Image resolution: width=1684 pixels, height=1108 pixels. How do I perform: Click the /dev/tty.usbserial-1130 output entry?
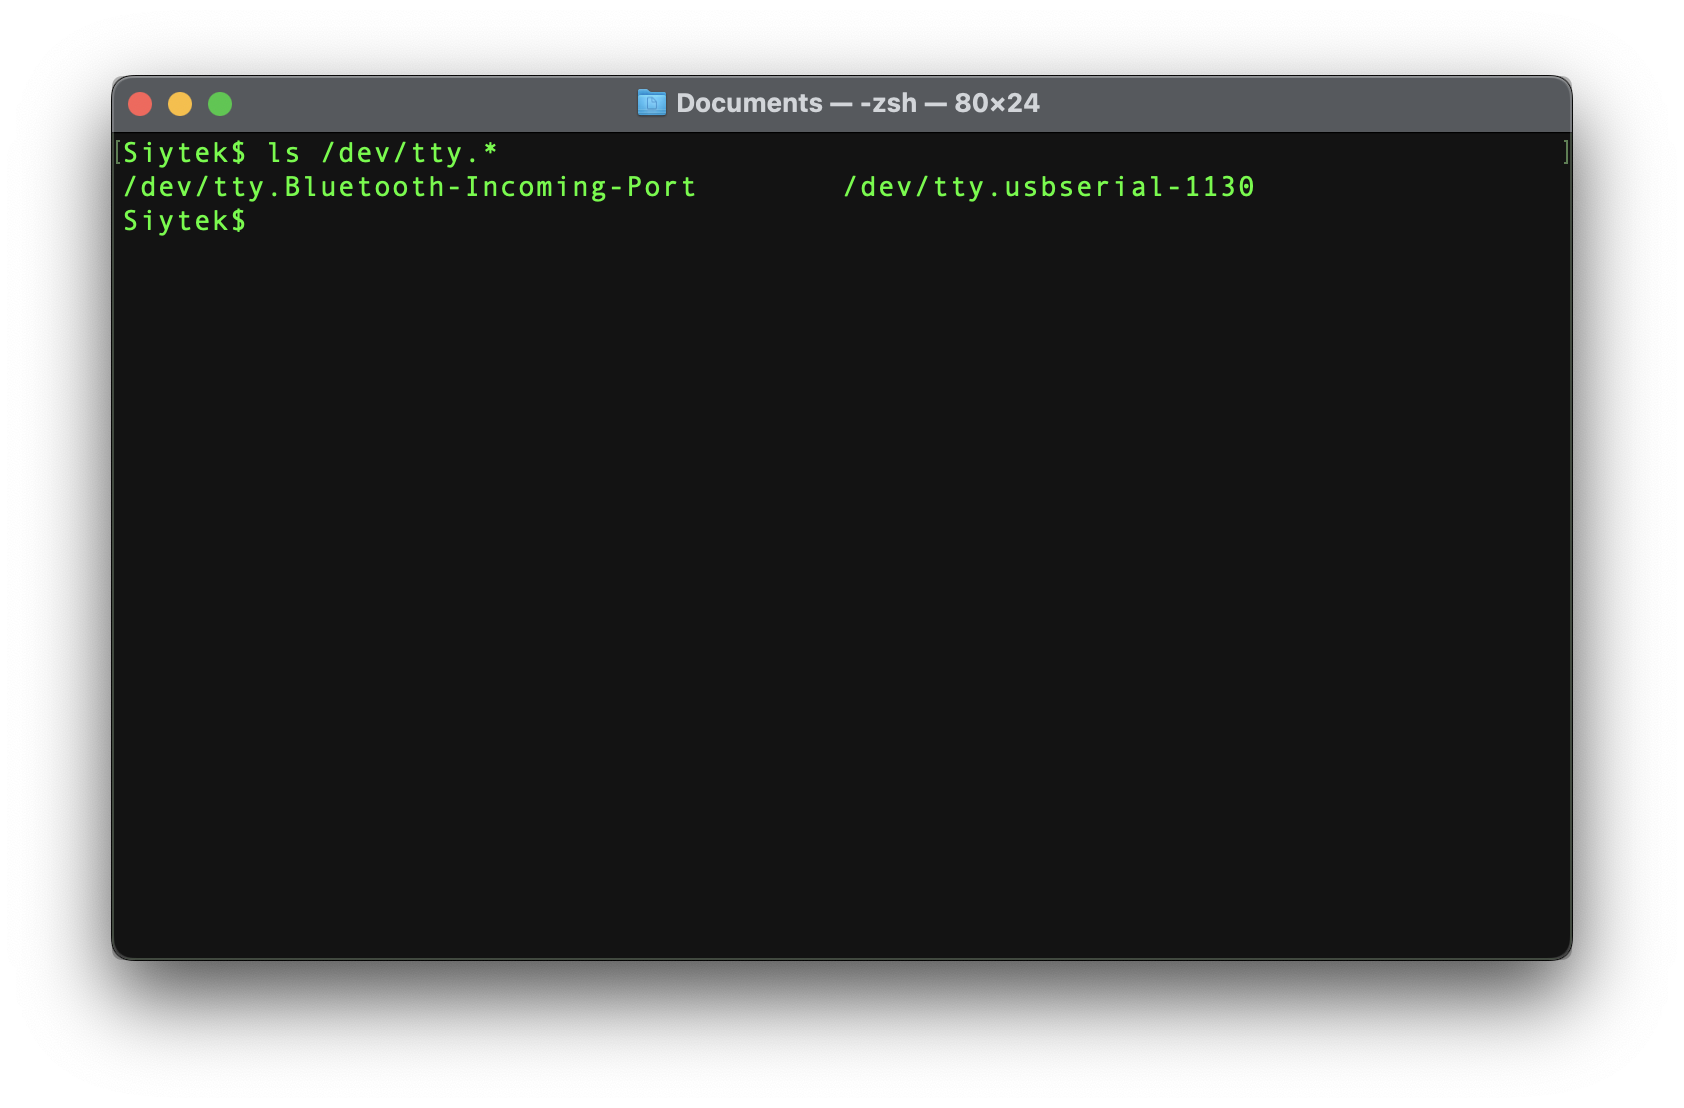pyautogui.click(x=1049, y=187)
